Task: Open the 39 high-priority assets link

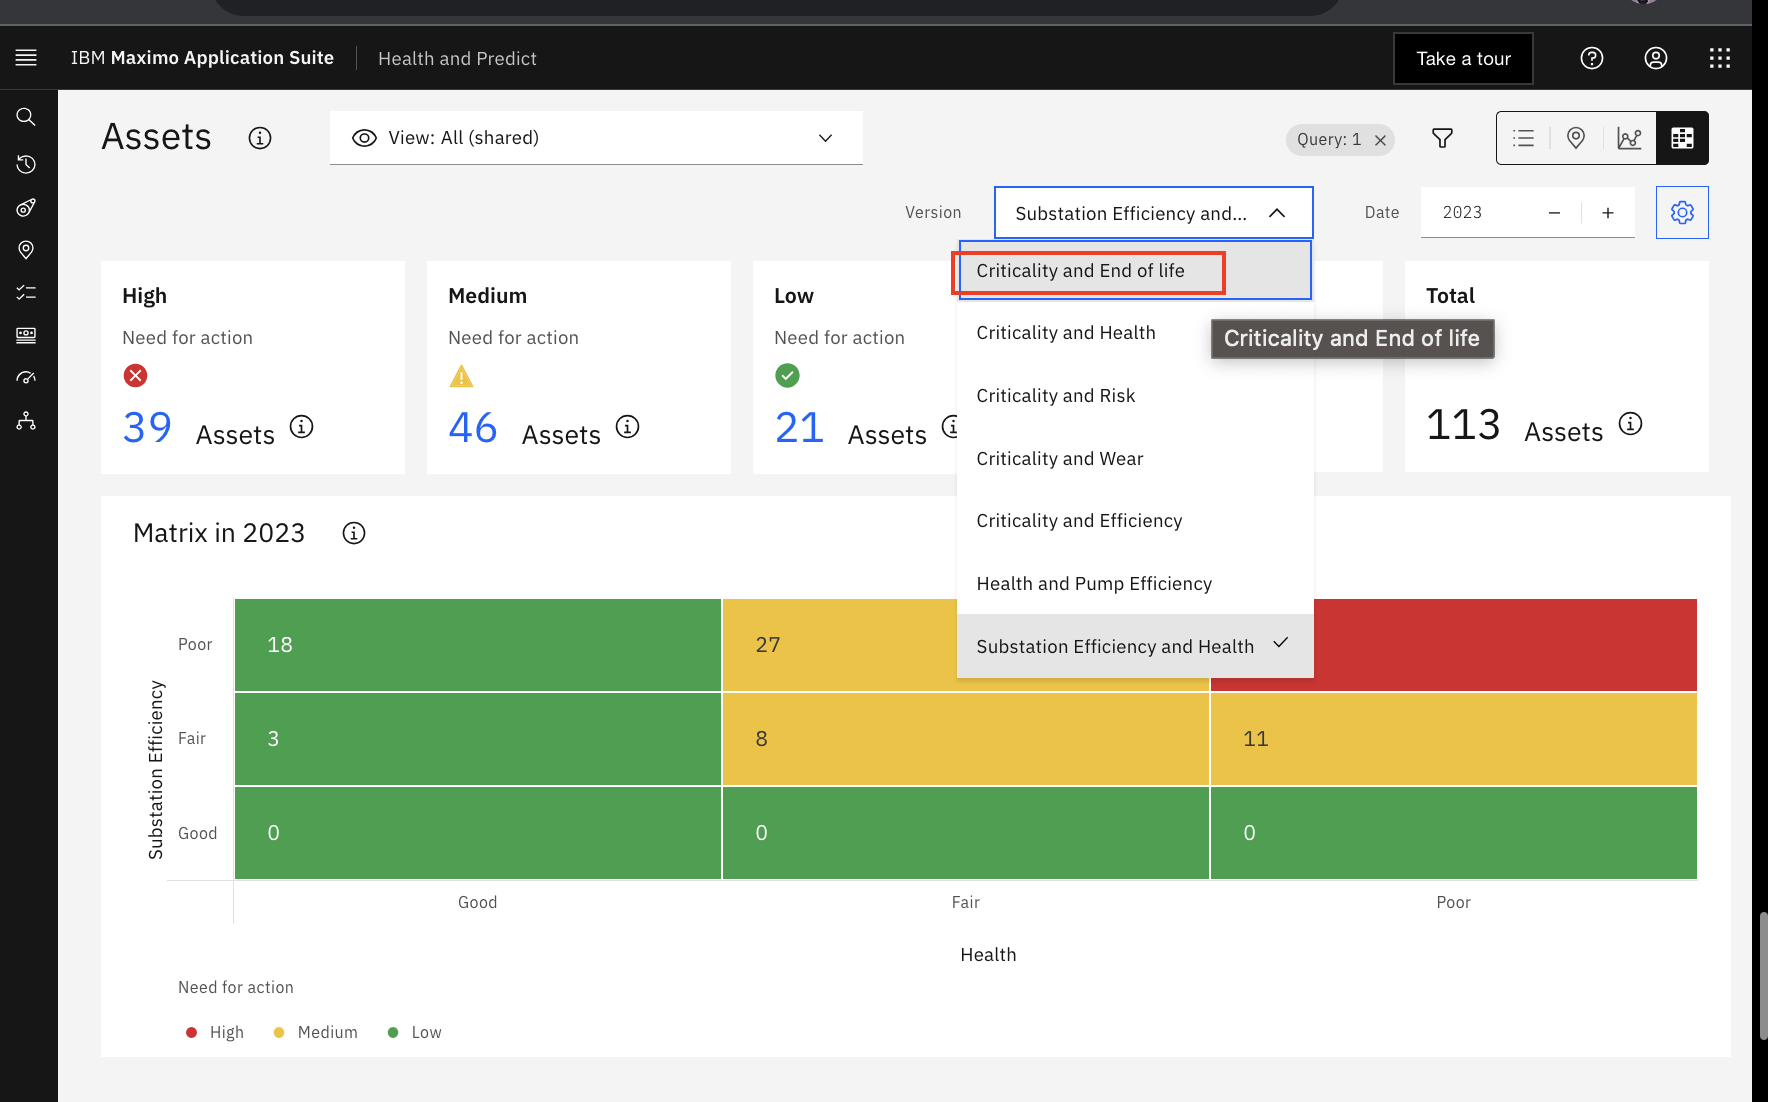Action: pos(147,428)
